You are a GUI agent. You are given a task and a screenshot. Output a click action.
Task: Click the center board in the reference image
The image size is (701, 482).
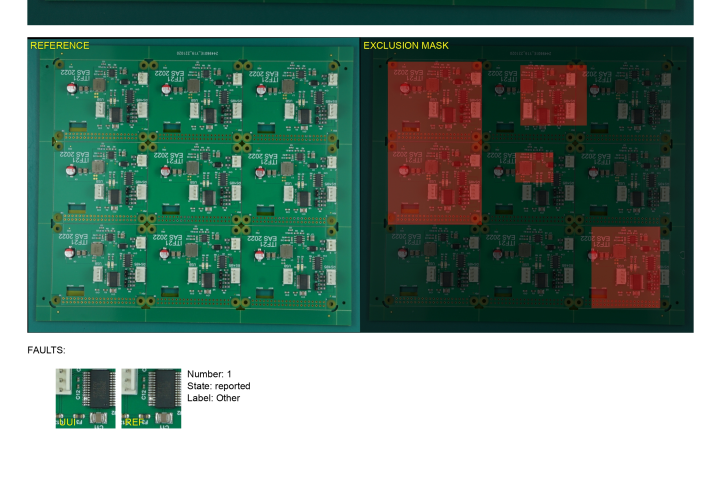[x=194, y=182]
